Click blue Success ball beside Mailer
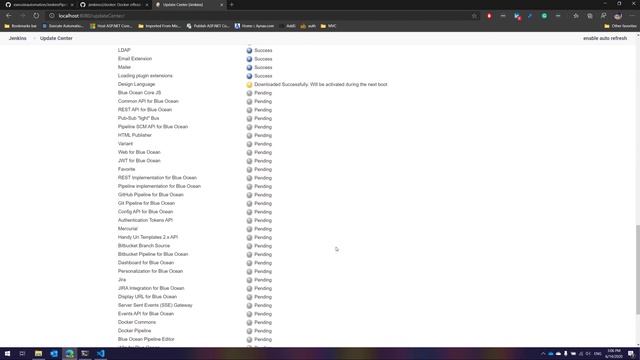 249,67
